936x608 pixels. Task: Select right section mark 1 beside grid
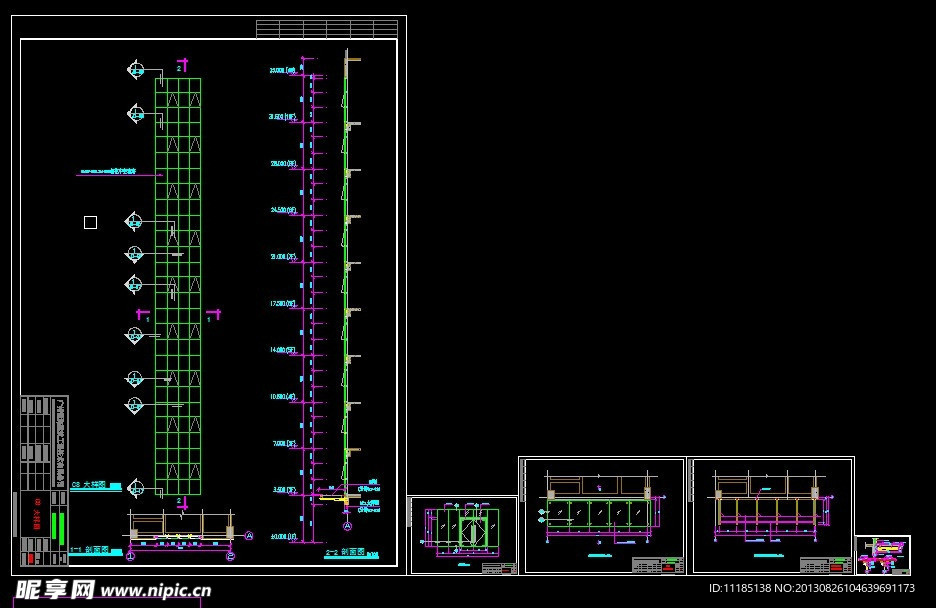tap(214, 315)
